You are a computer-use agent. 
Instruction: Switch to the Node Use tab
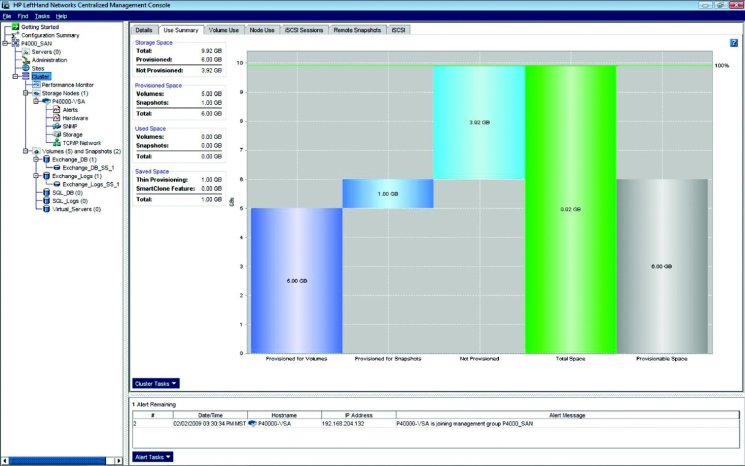click(x=262, y=30)
